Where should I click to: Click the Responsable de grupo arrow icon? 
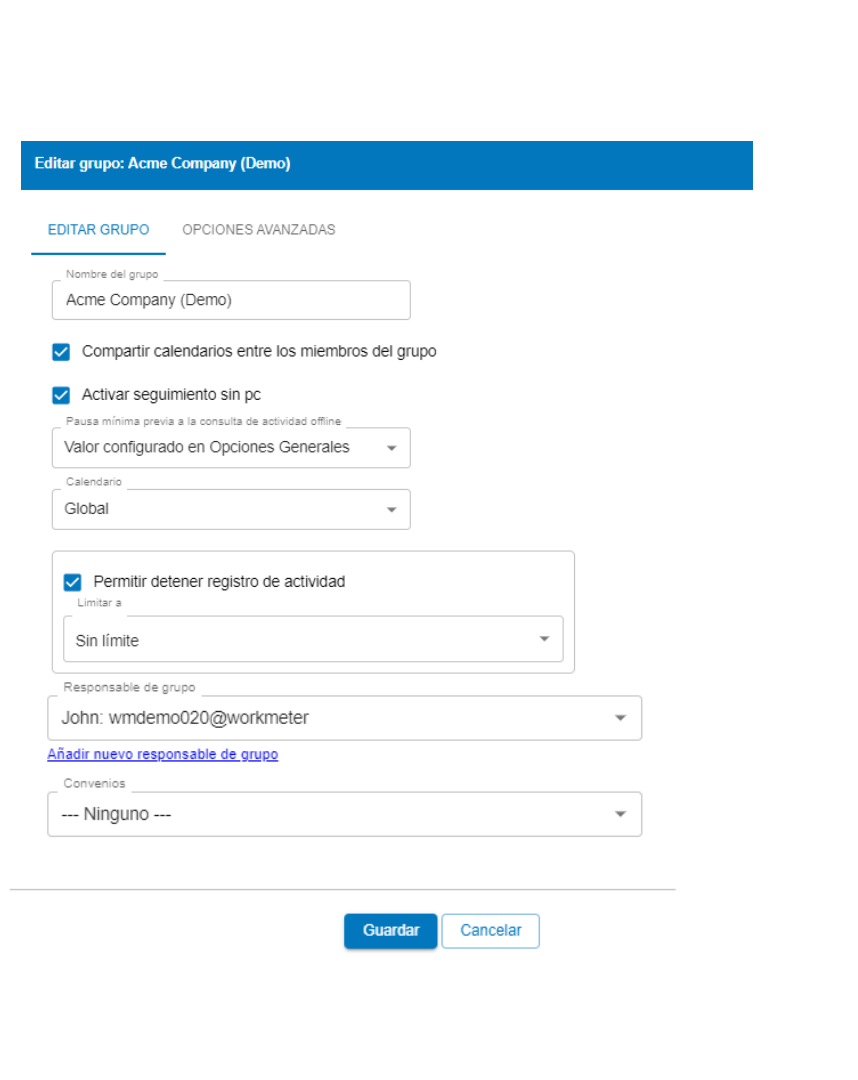[x=620, y=717]
